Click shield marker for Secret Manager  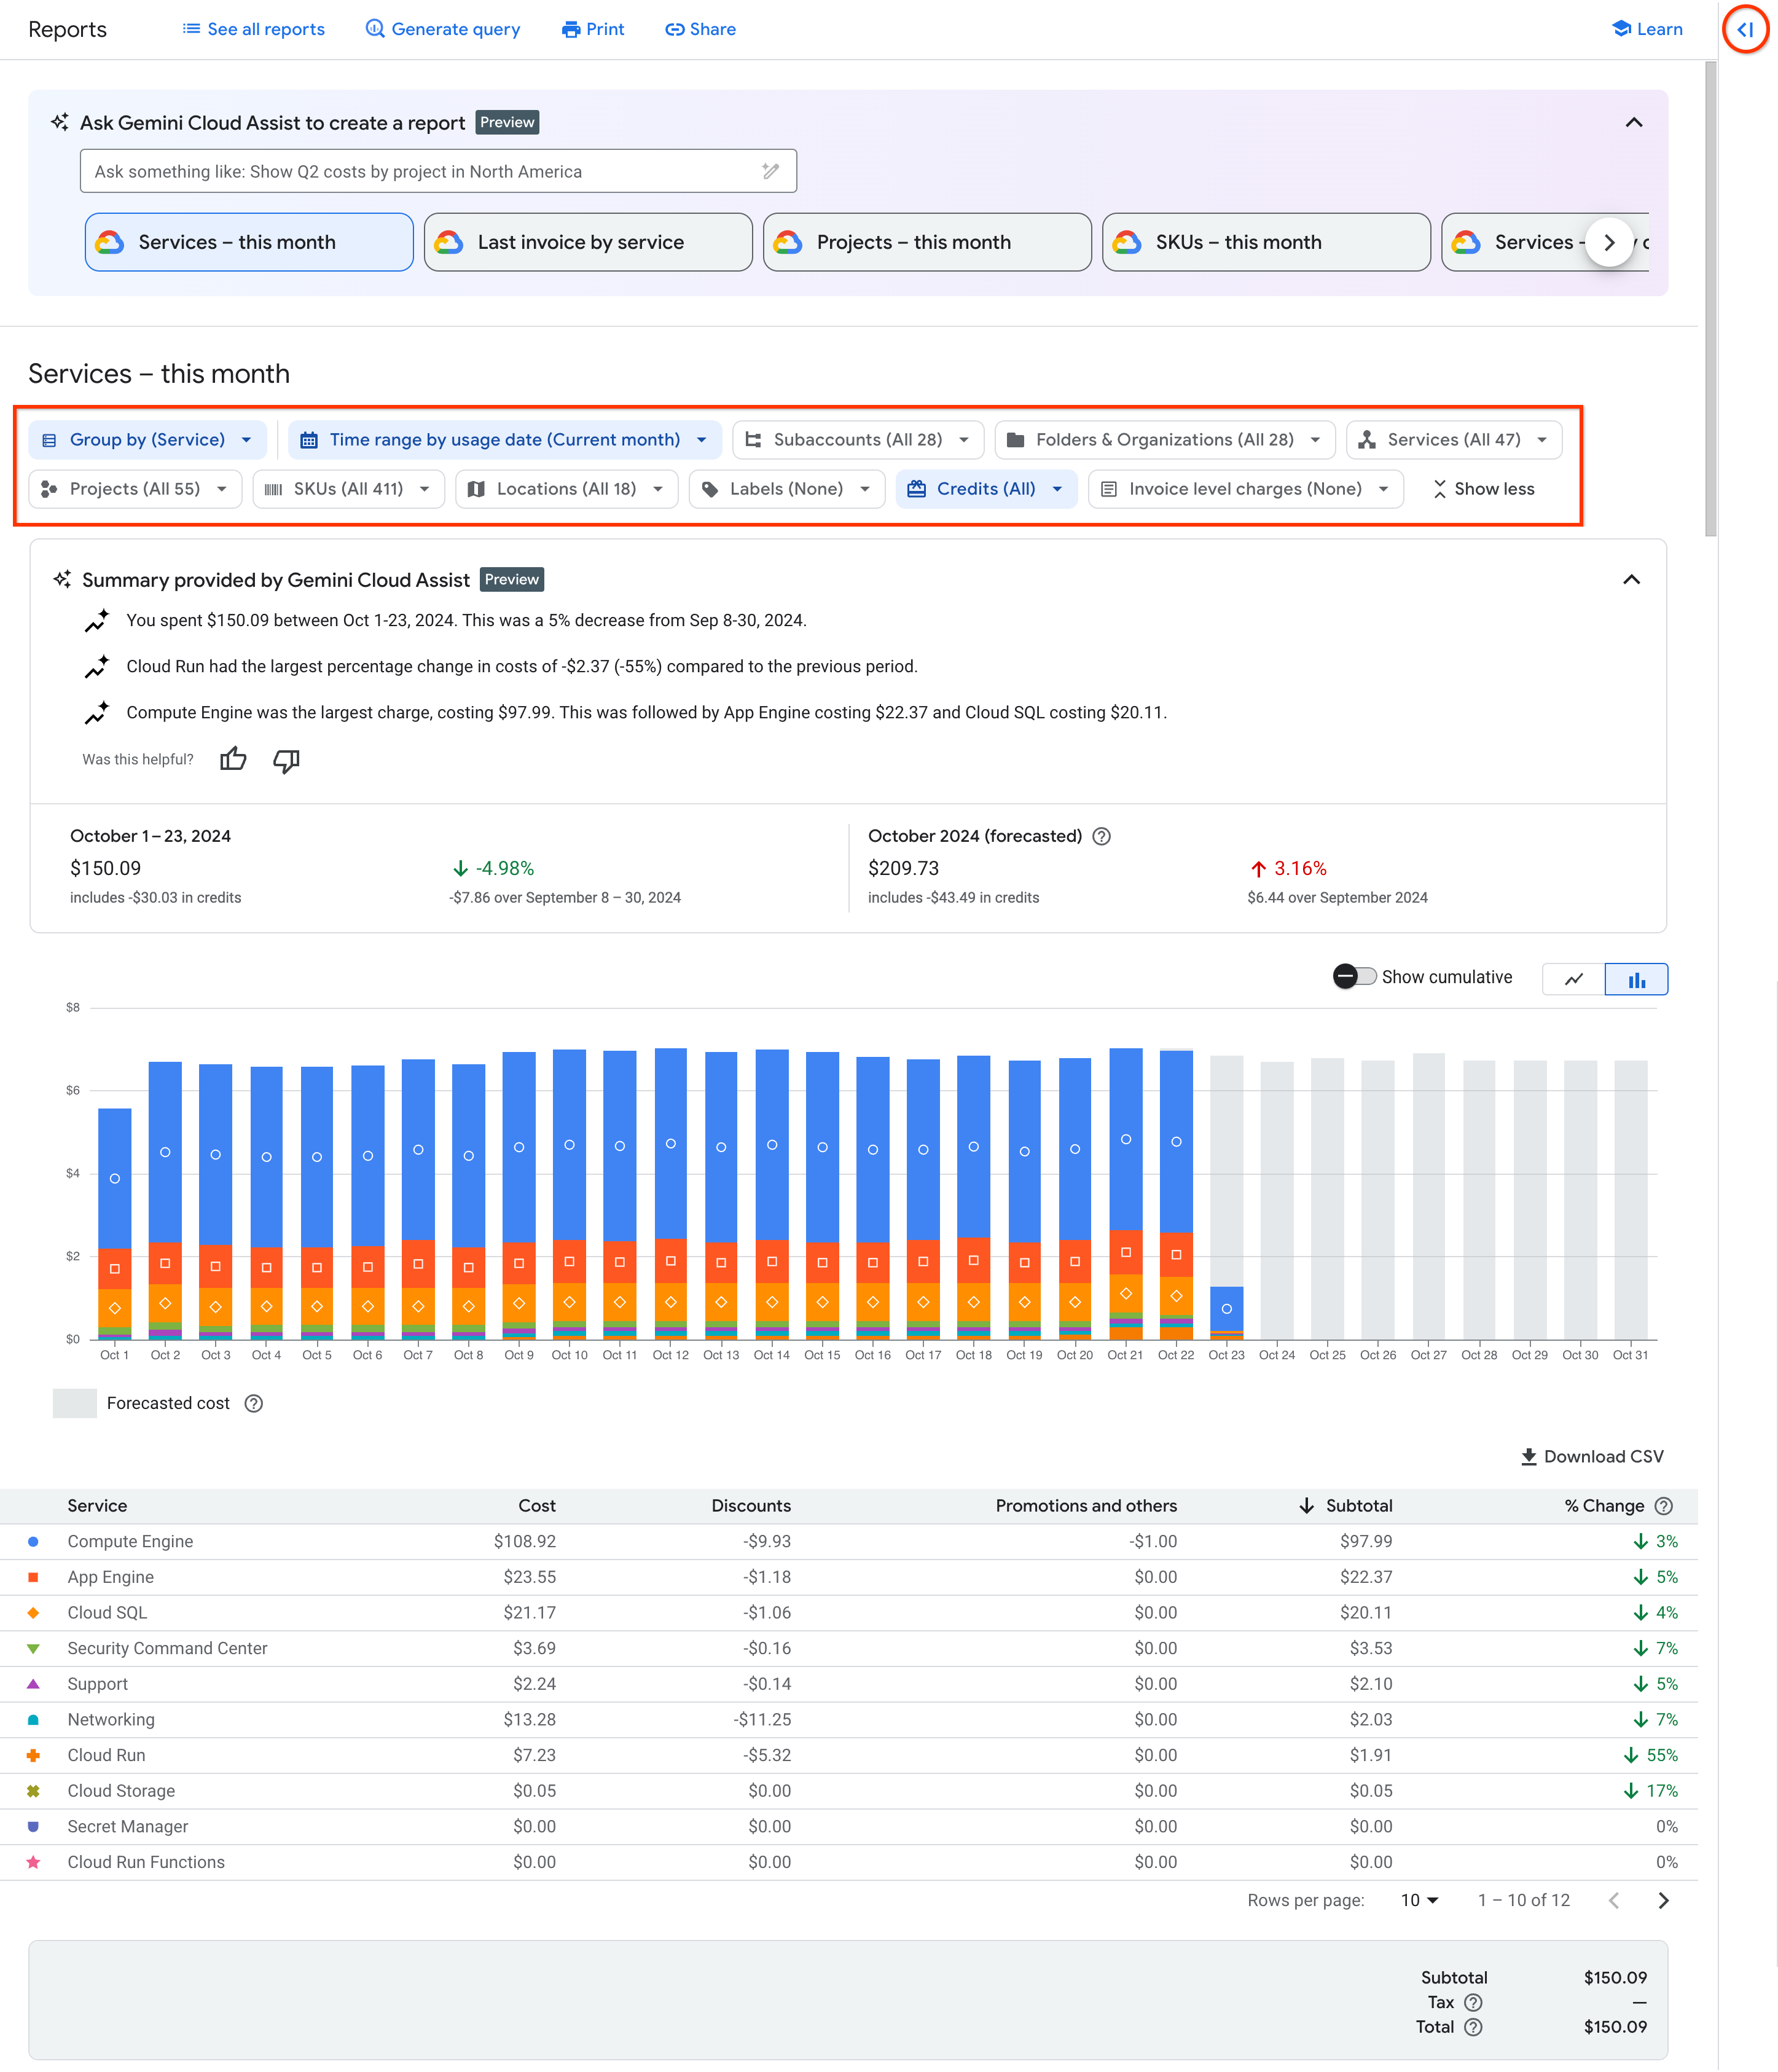33,1826
